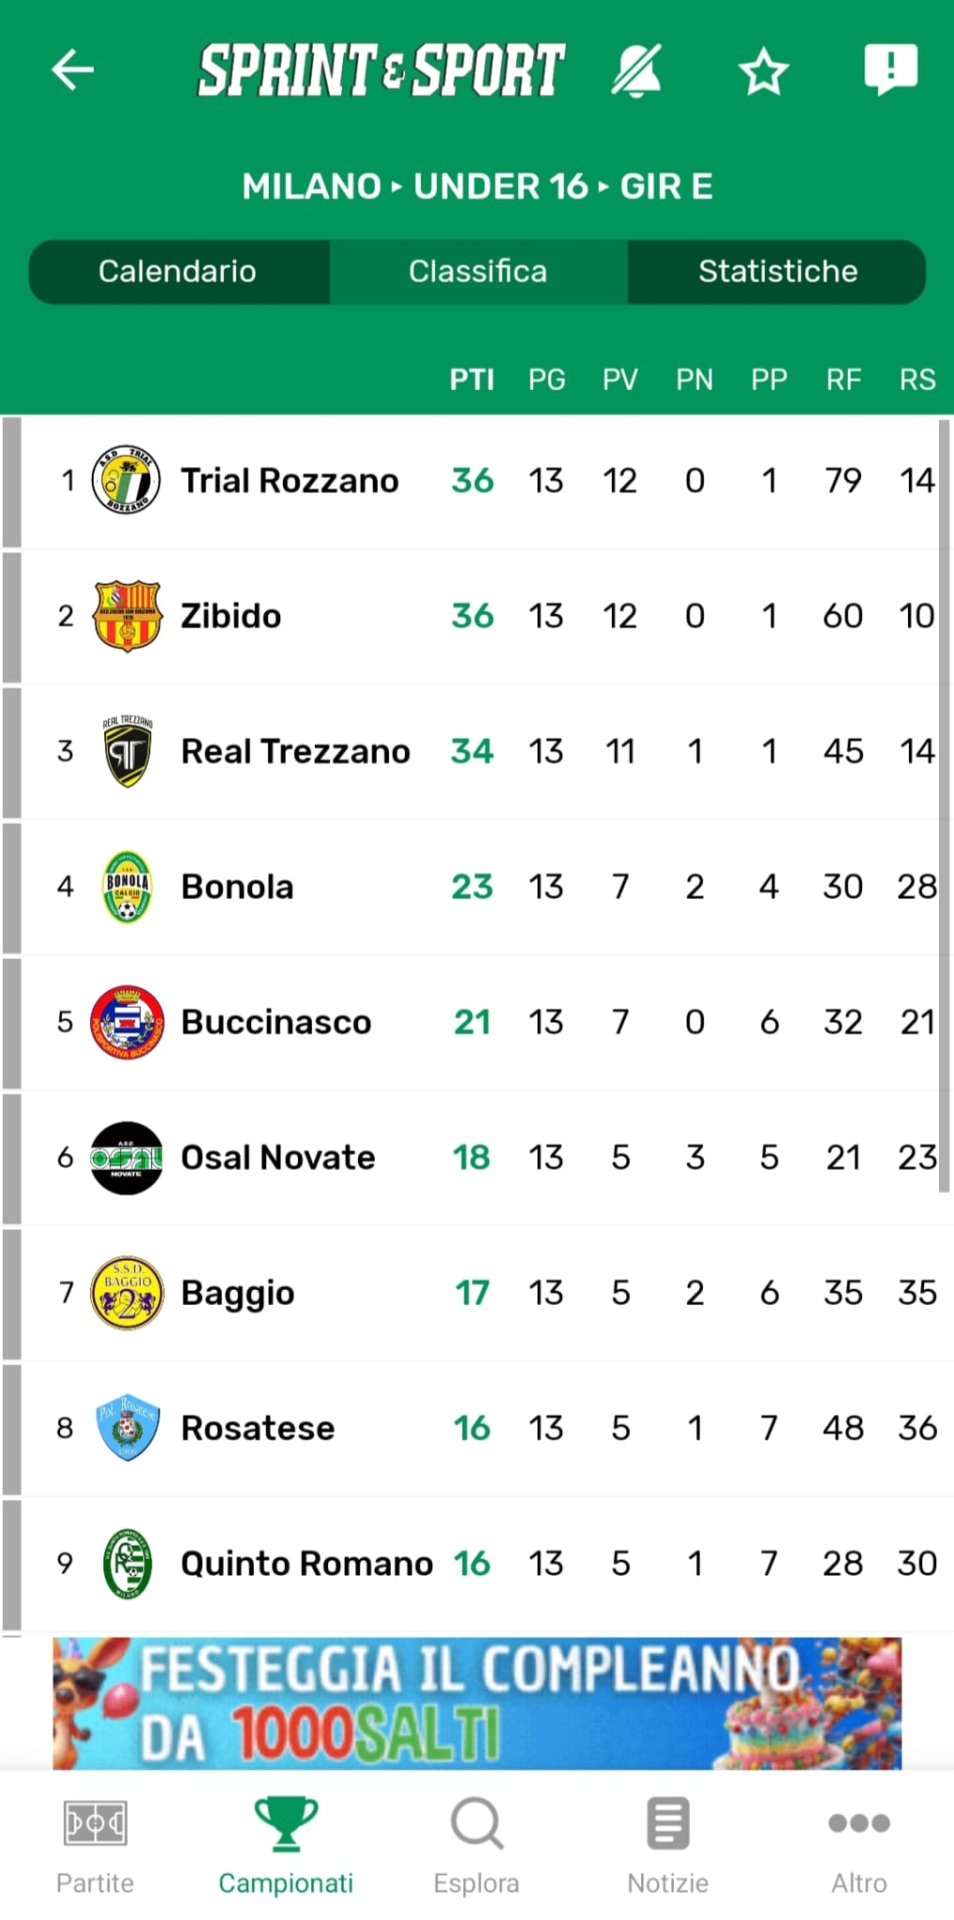Tap the Zibido team crest
The width and height of the screenshot is (954, 1920).
click(126, 616)
